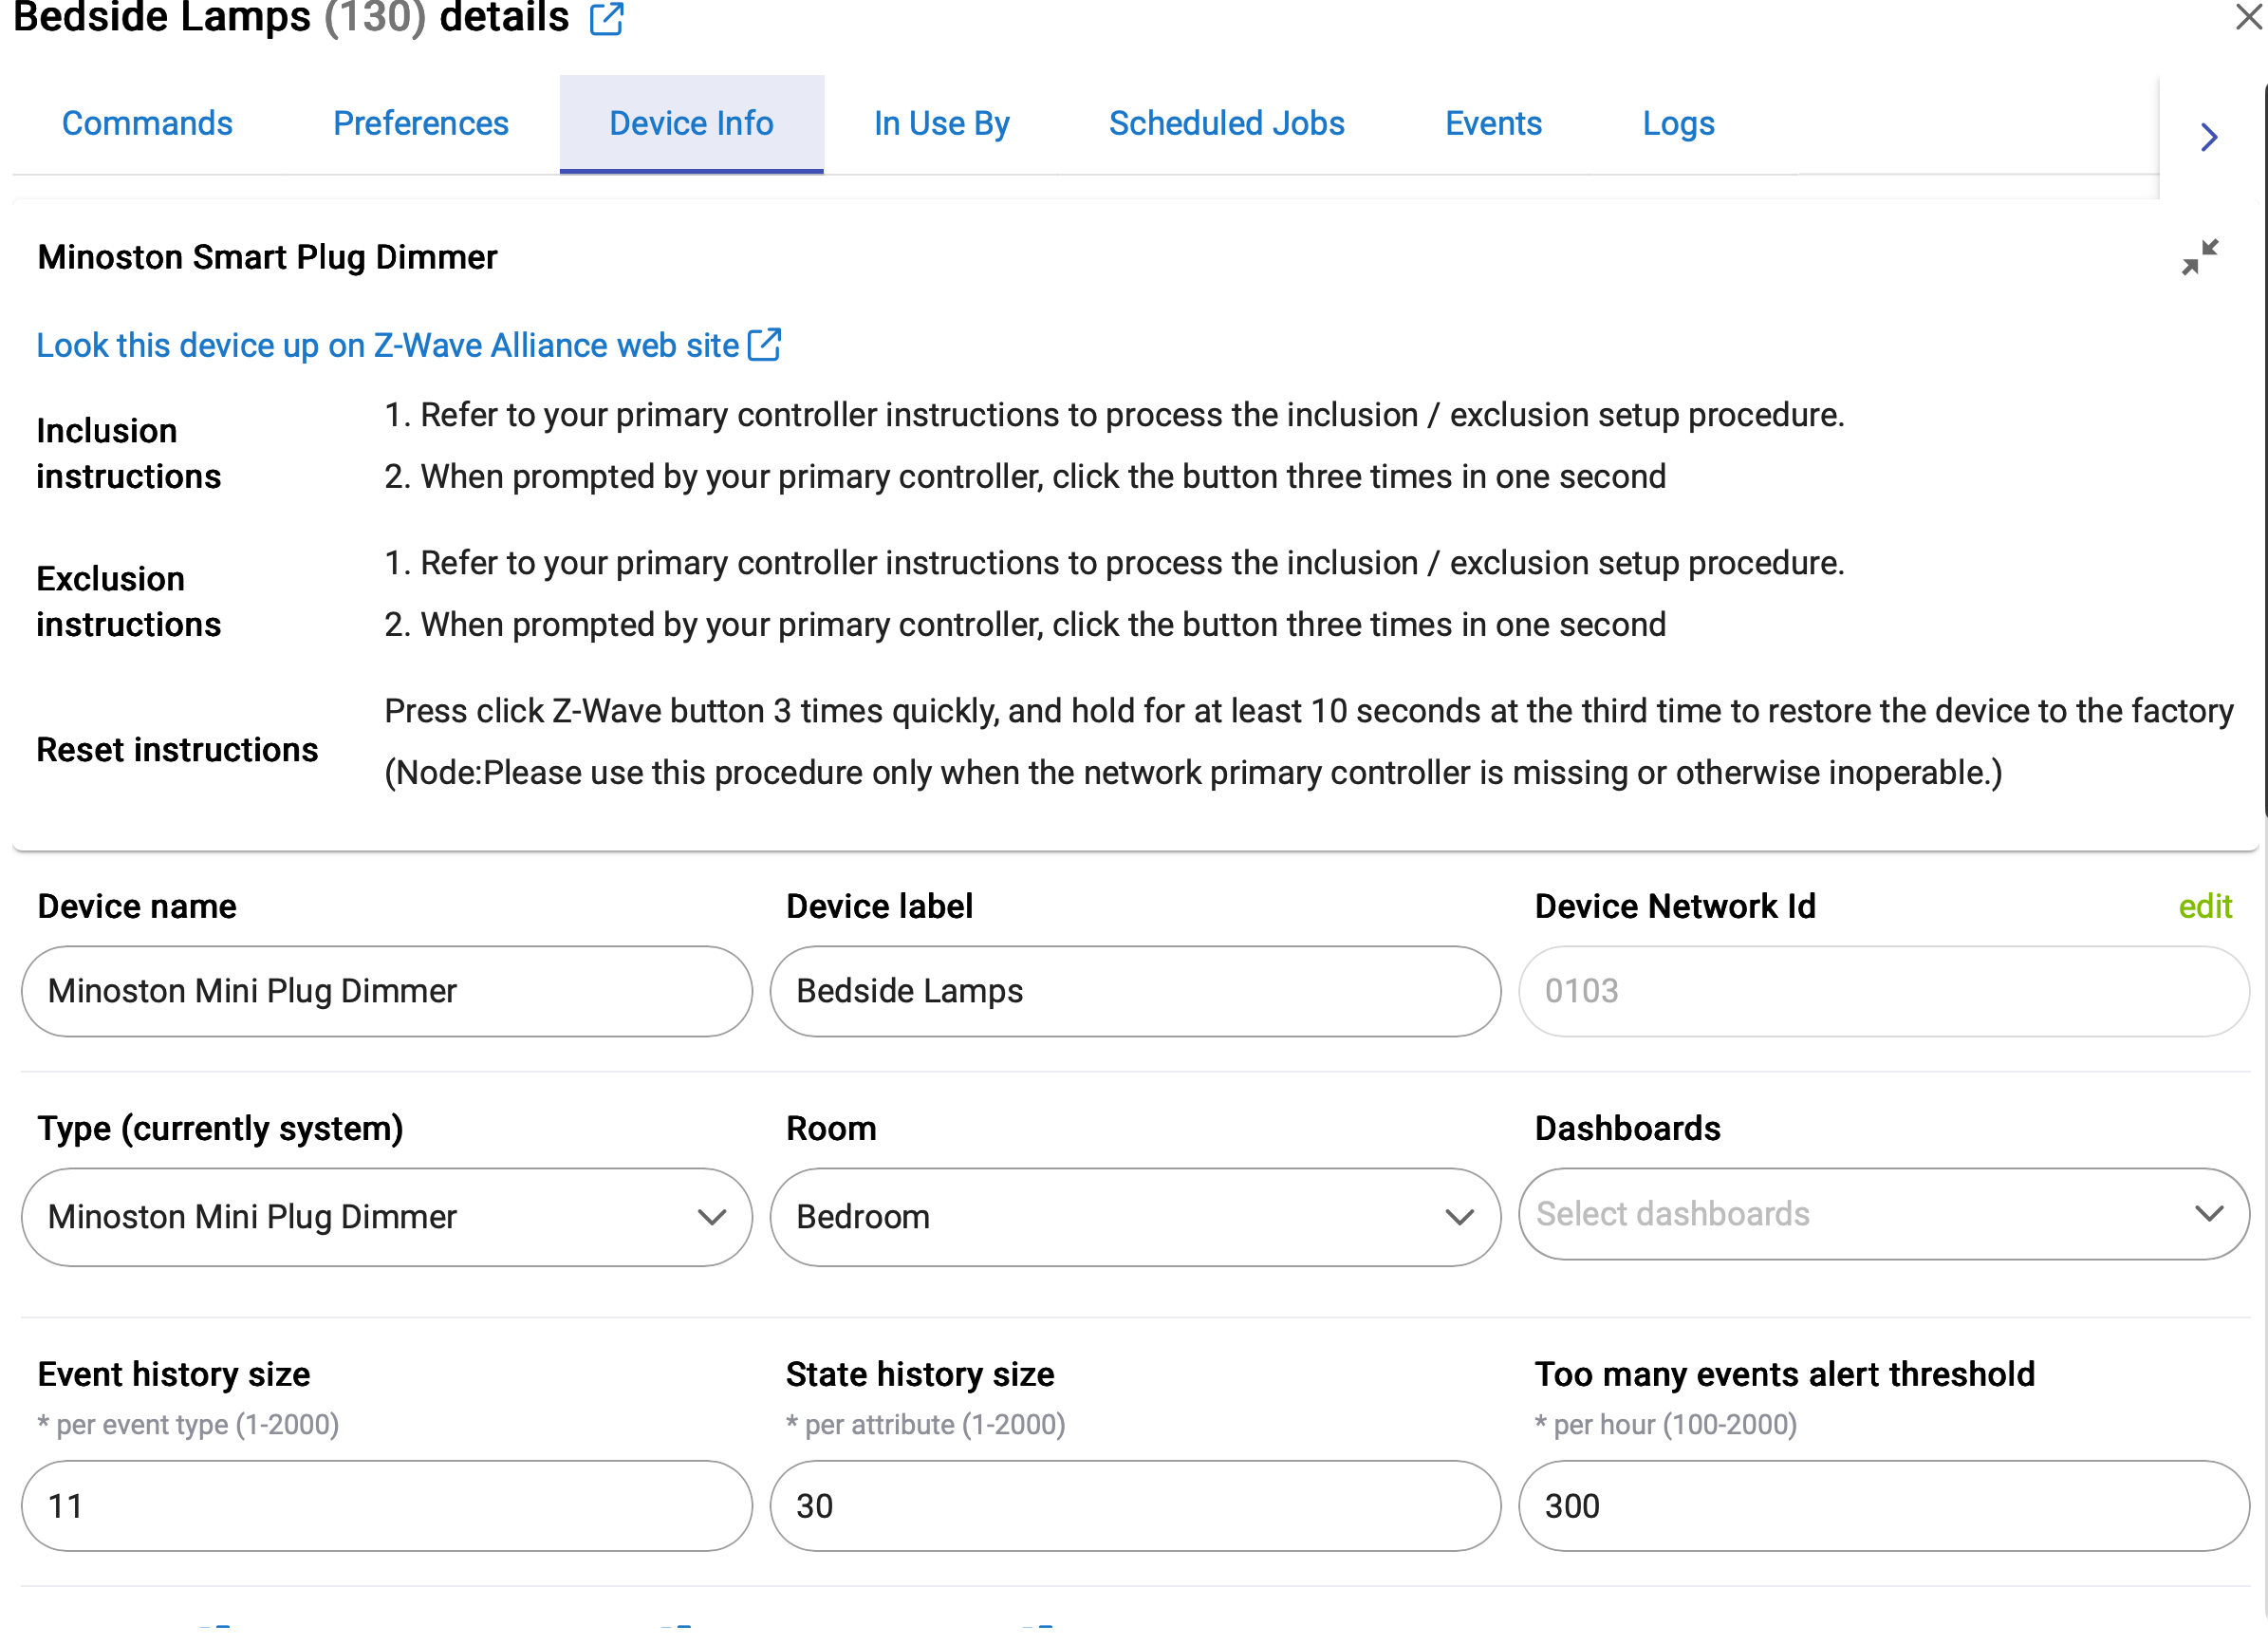The image size is (2268, 1644).
Task: Focus the Too many events alert threshold field
Action: pos(1884,1506)
